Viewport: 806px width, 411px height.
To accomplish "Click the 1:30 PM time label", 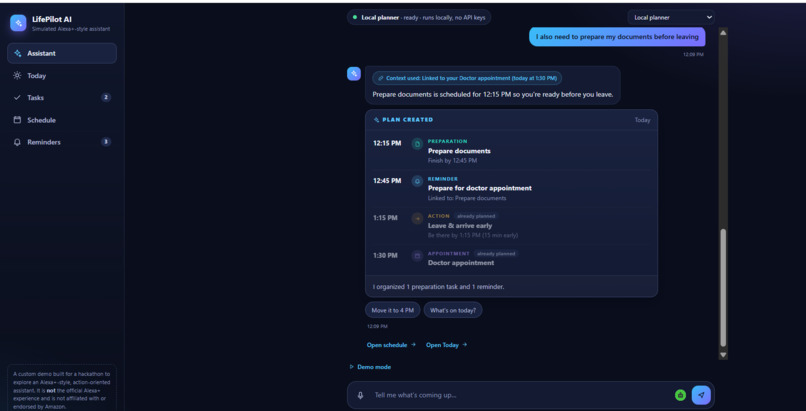I will coord(386,255).
